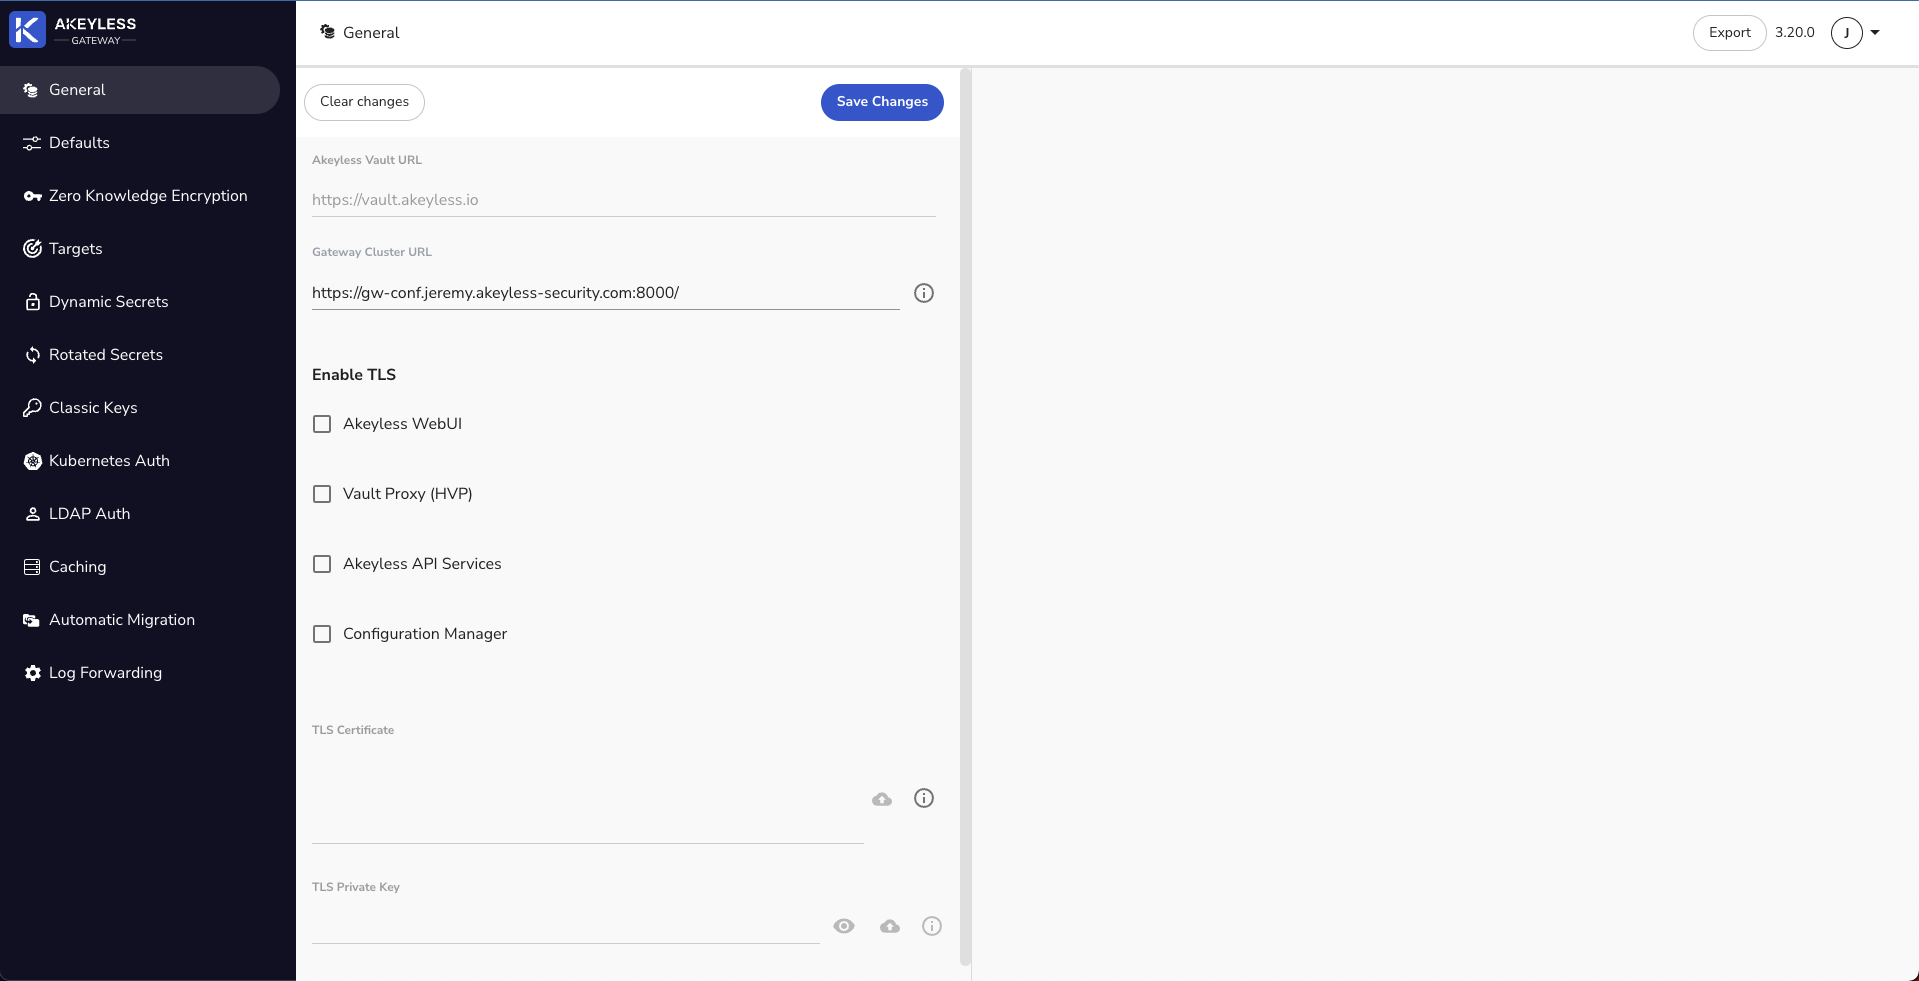Click the Enable TLS heading
The image size is (1919, 981).
[x=354, y=375]
